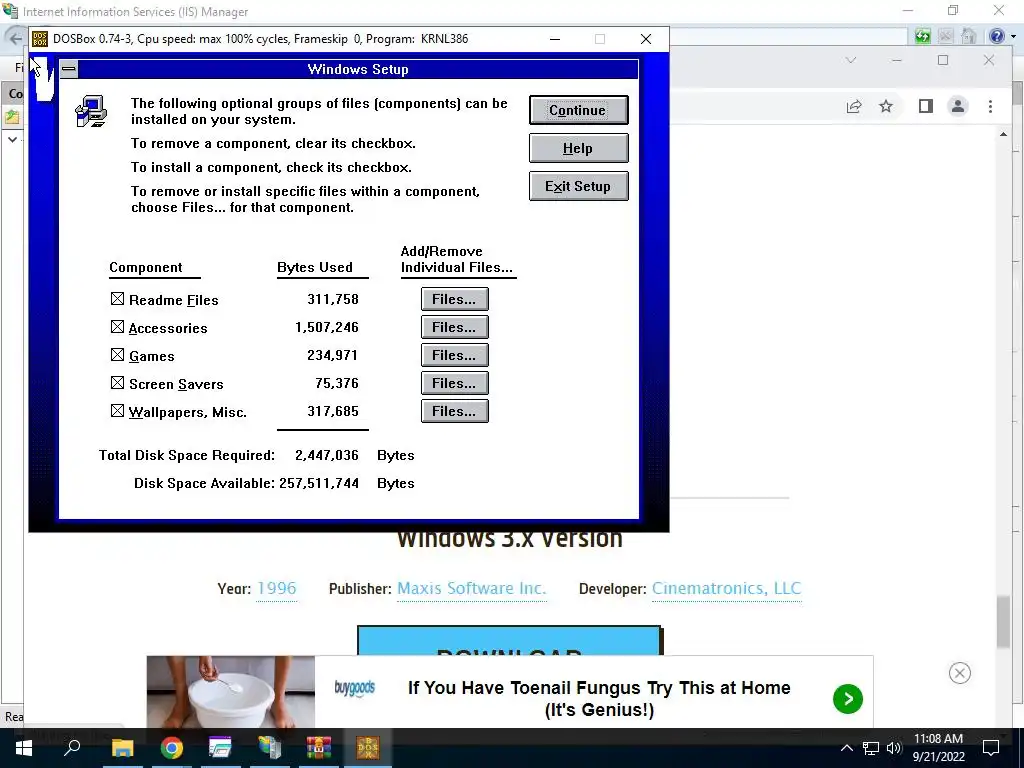Click the toenail fungus ad headline
The height and width of the screenshot is (768, 1024).
pos(599,698)
